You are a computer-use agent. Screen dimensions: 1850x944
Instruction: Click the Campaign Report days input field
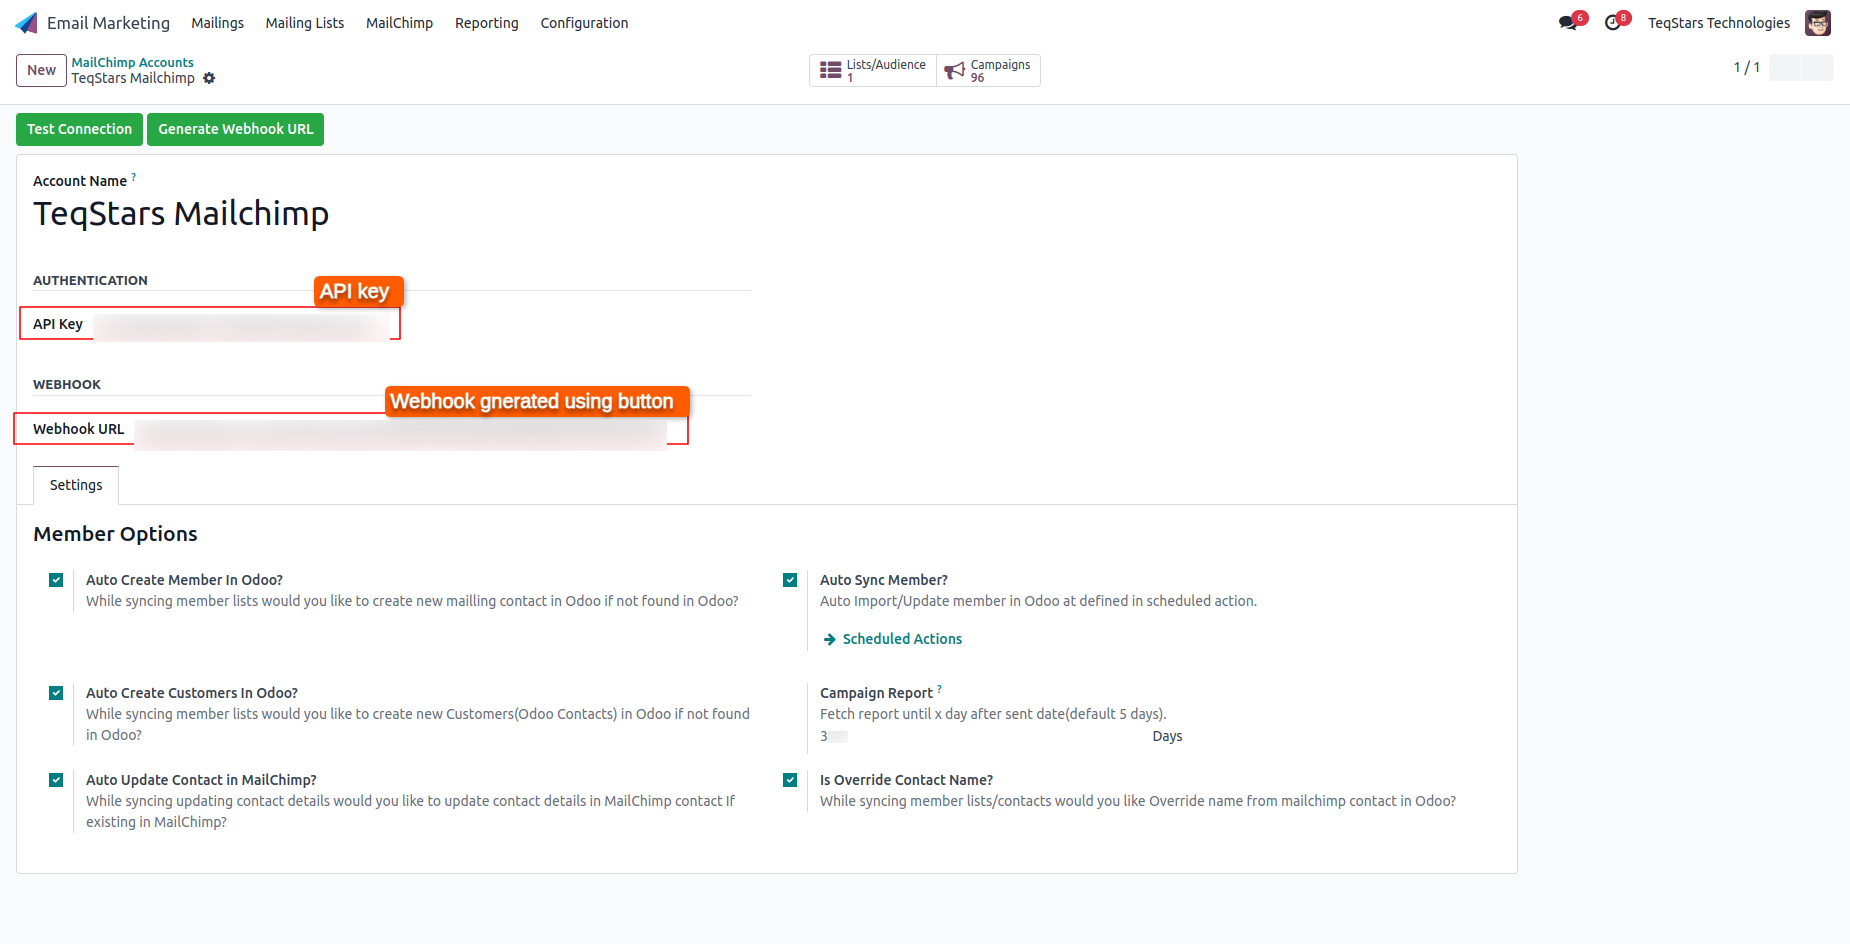tap(980, 736)
